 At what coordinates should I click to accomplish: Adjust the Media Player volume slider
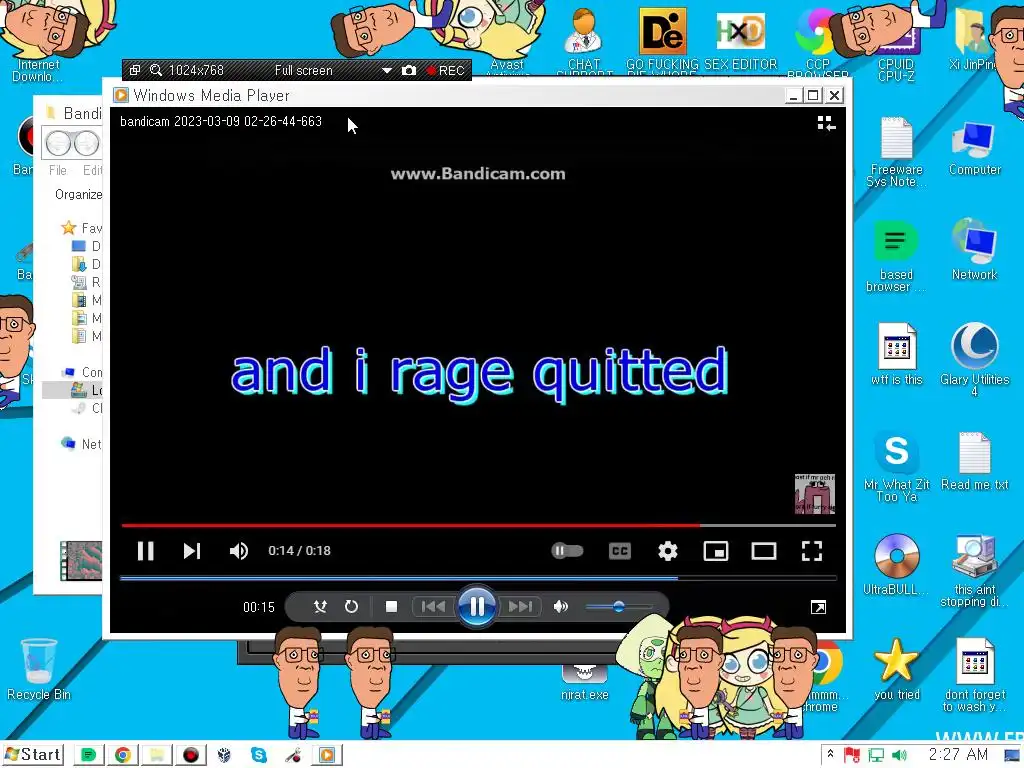tap(618, 607)
